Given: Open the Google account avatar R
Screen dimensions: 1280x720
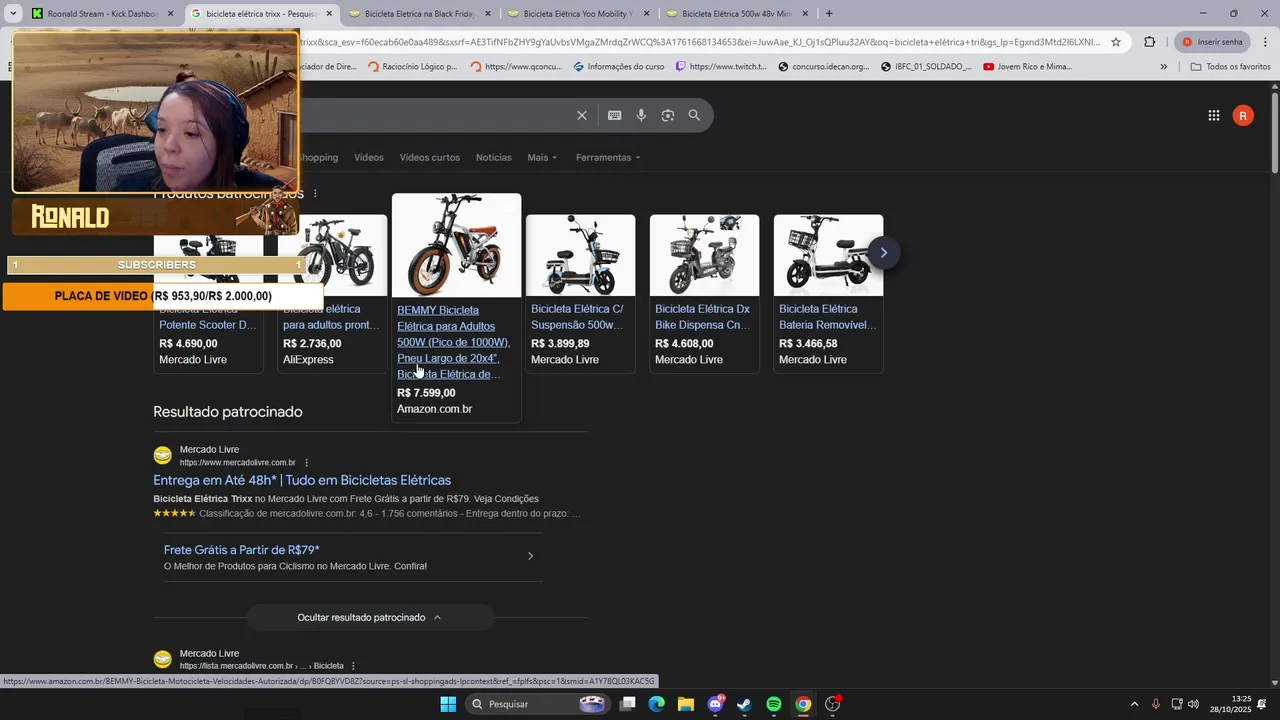Looking at the screenshot, I should click(x=1243, y=116).
